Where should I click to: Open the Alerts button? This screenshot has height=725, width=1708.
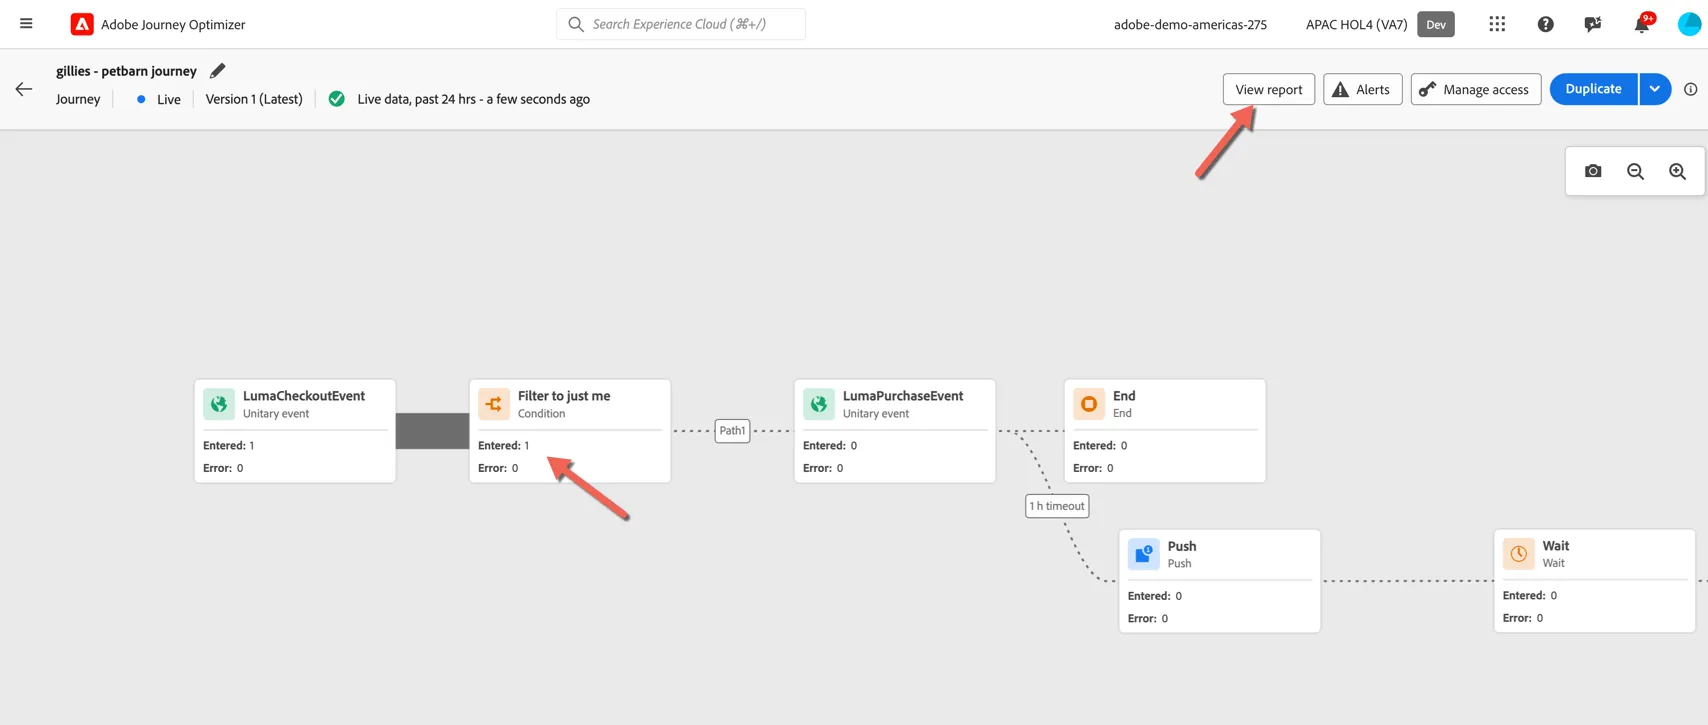click(x=1362, y=89)
